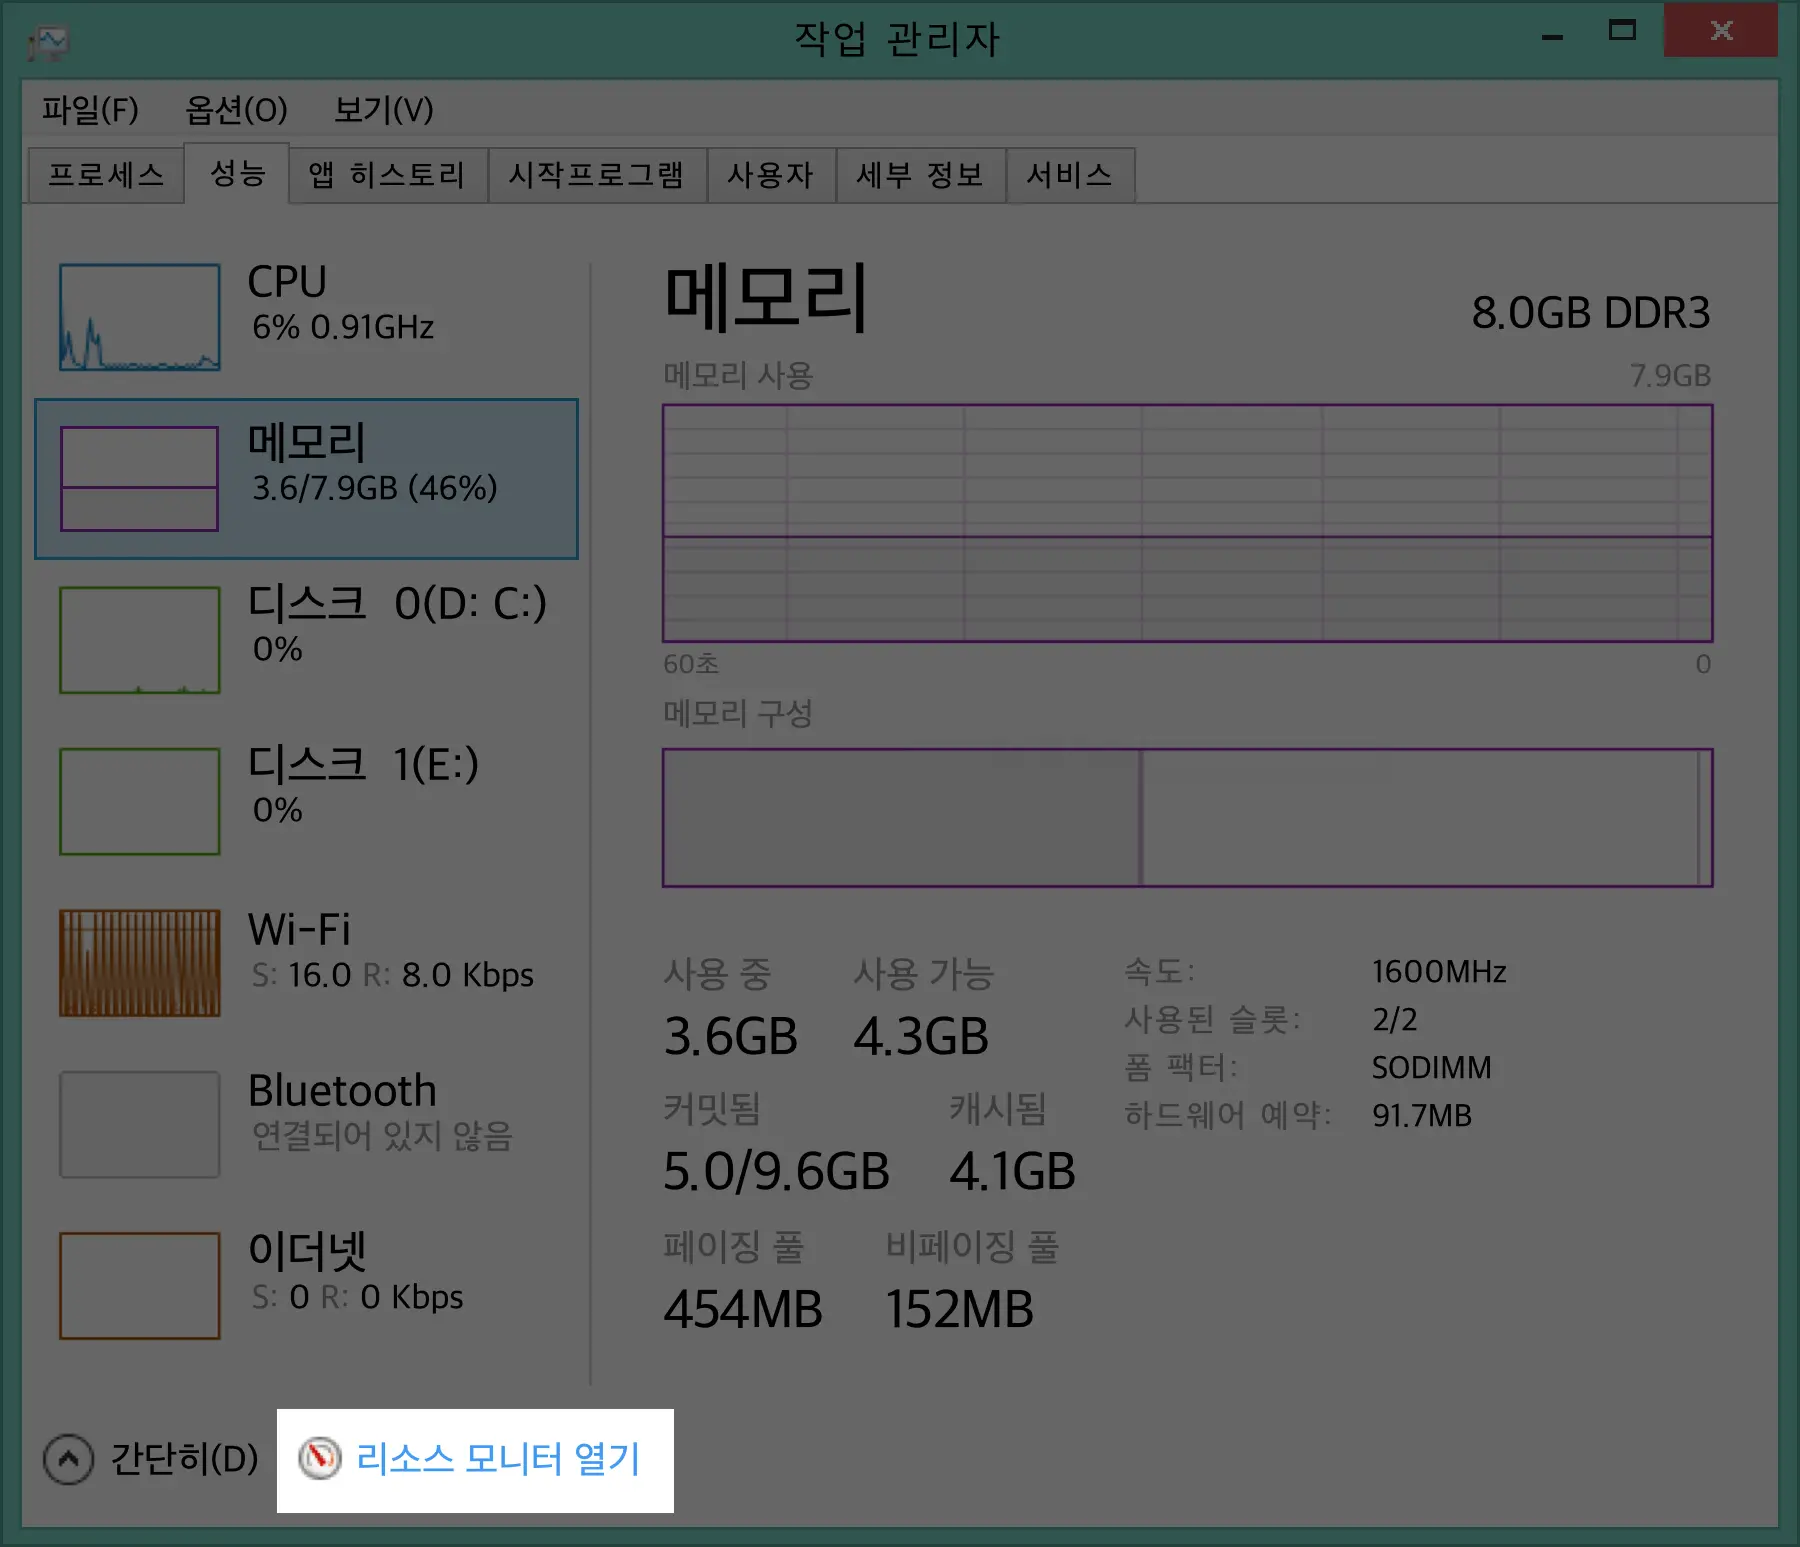
Task: Select the Bluetooth graph thumbnail
Action: pos(140,1124)
